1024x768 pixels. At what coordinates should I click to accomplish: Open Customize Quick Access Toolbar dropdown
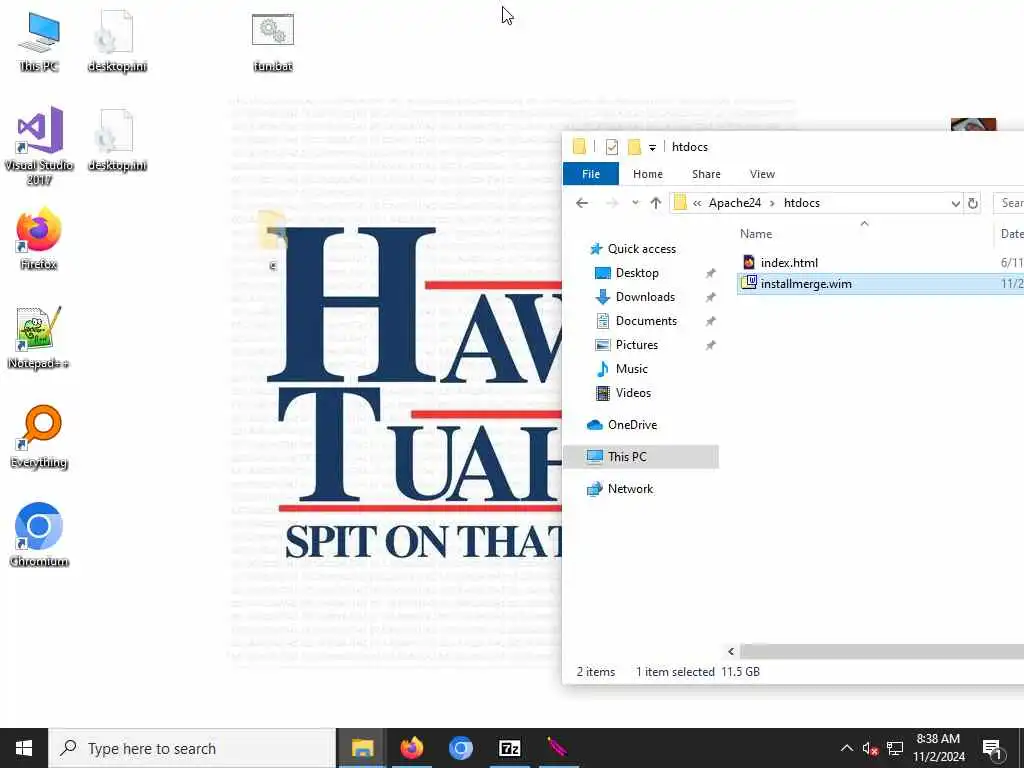[652, 148]
